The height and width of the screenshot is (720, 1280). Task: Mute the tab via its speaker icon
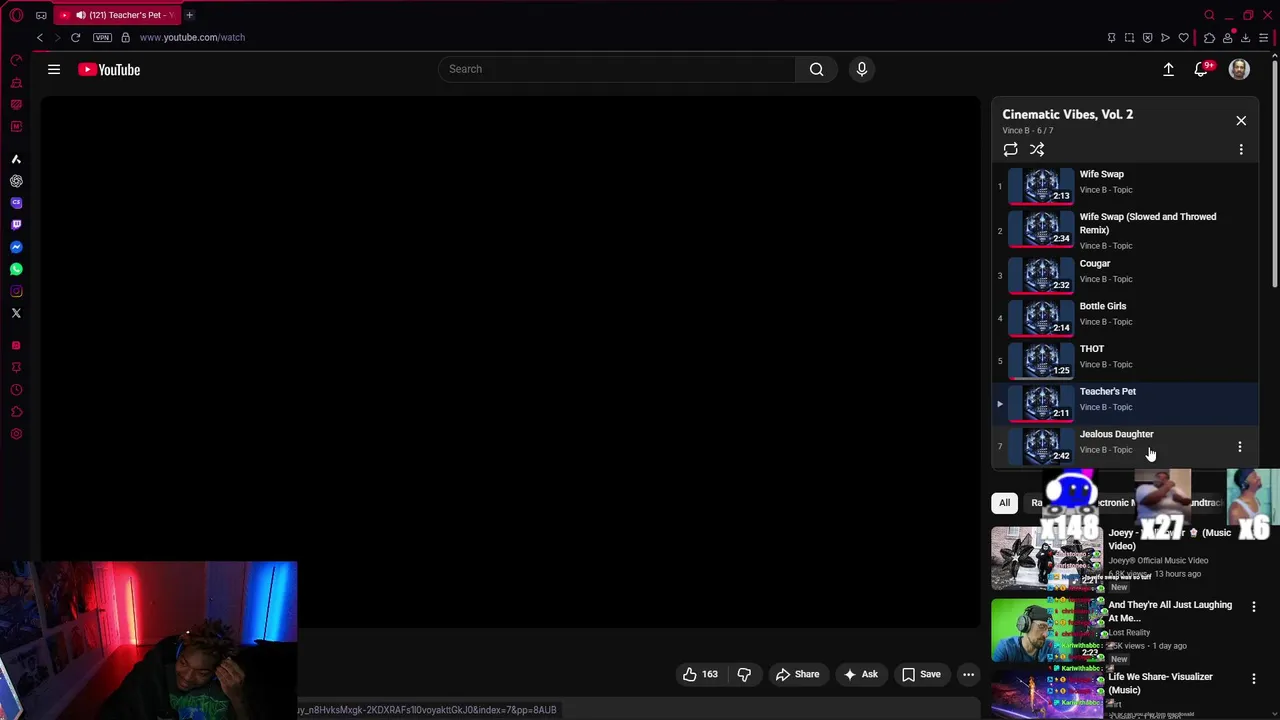(x=81, y=15)
